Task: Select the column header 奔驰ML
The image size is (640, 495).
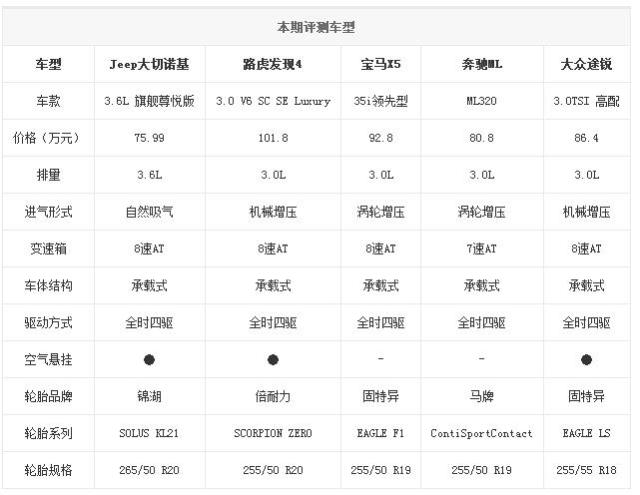Action: [482, 64]
